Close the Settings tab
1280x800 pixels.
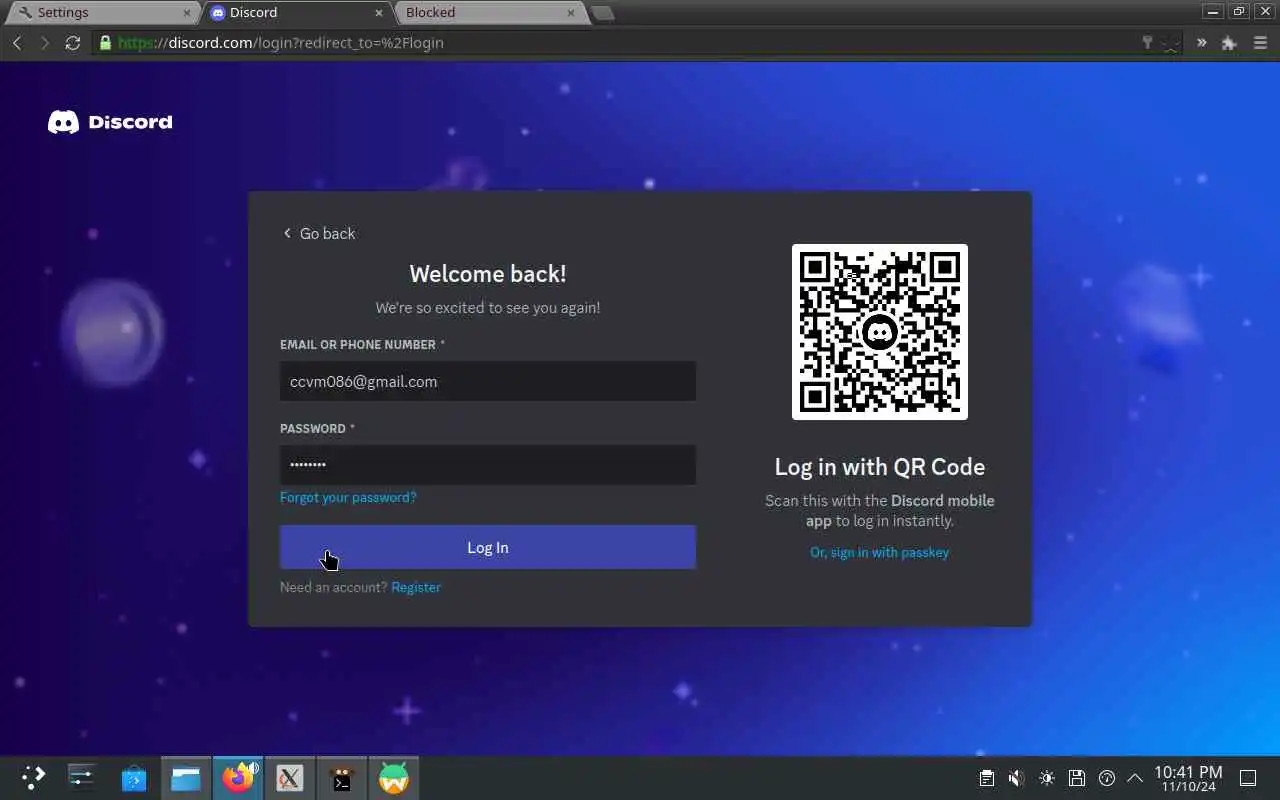[x=187, y=13]
